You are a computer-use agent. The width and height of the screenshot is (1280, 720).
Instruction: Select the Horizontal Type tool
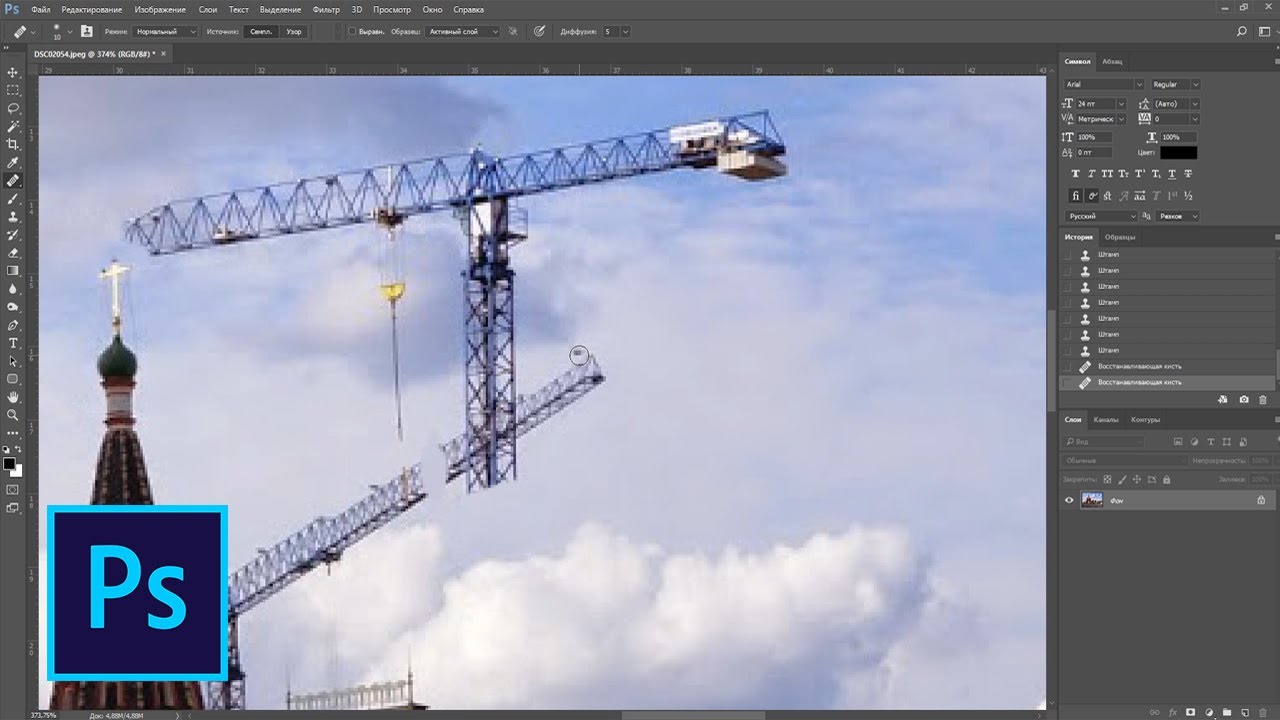pyautogui.click(x=13, y=343)
